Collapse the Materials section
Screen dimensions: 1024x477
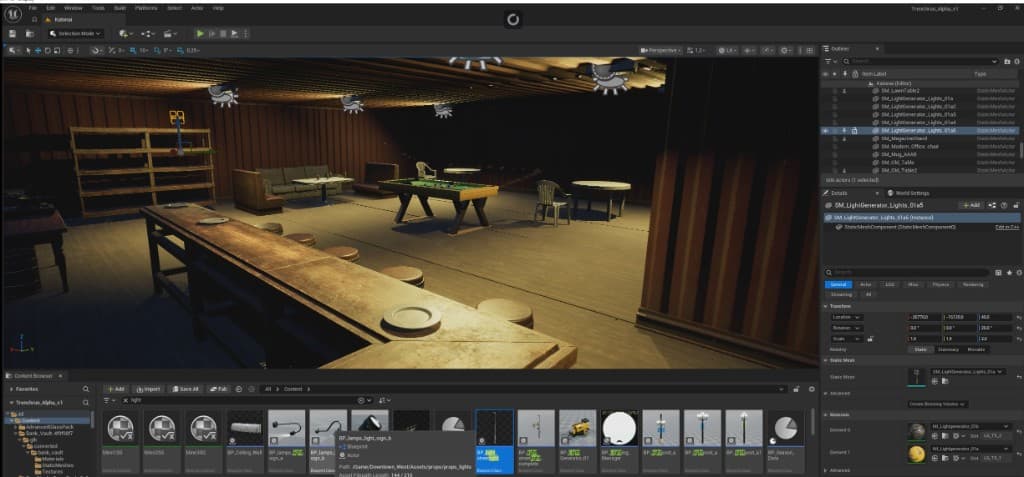[825, 415]
